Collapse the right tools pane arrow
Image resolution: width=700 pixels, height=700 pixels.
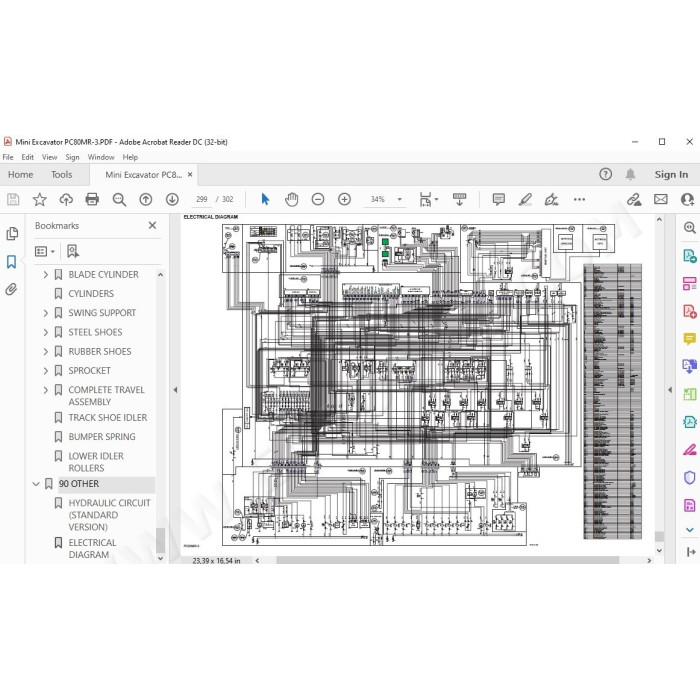coord(670,390)
